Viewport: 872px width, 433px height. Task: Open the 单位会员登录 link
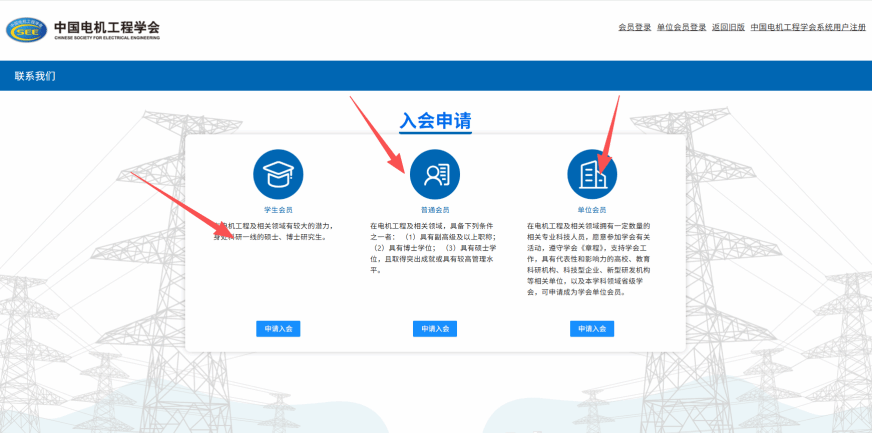pos(681,27)
